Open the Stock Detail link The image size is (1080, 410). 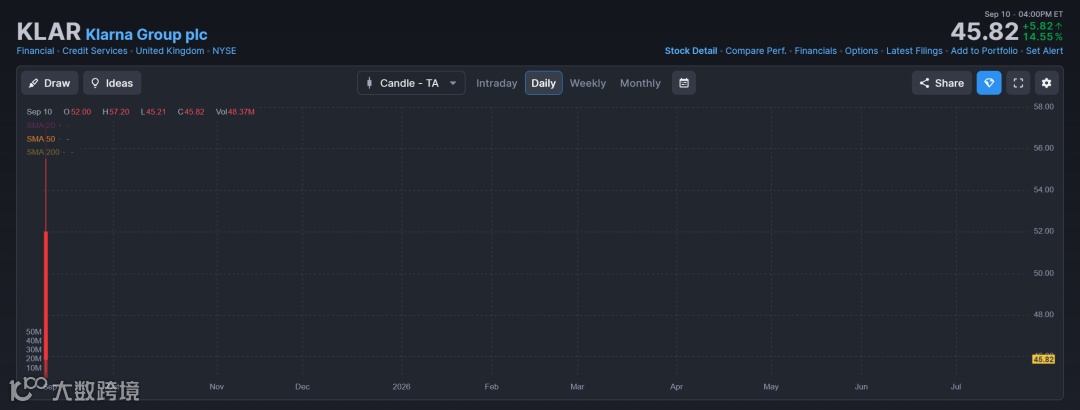click(x=691, y=51)
